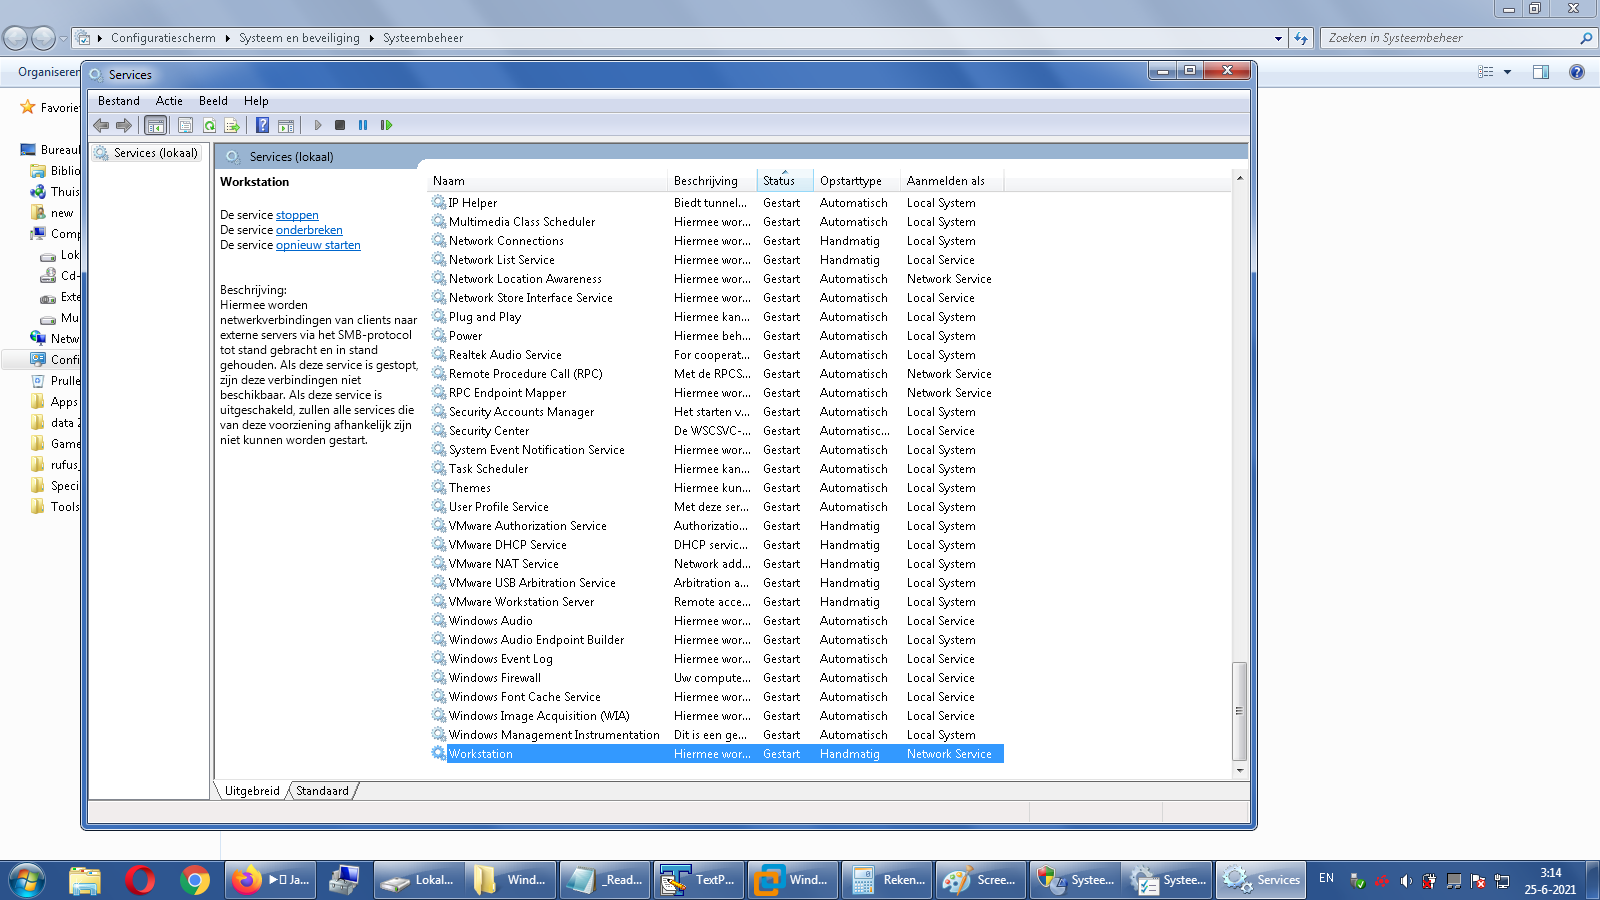Image resolution: width=1600 pixels, height=900 pixels.
Task: Click the Export List toolbar icon
Action: (232, 125)
